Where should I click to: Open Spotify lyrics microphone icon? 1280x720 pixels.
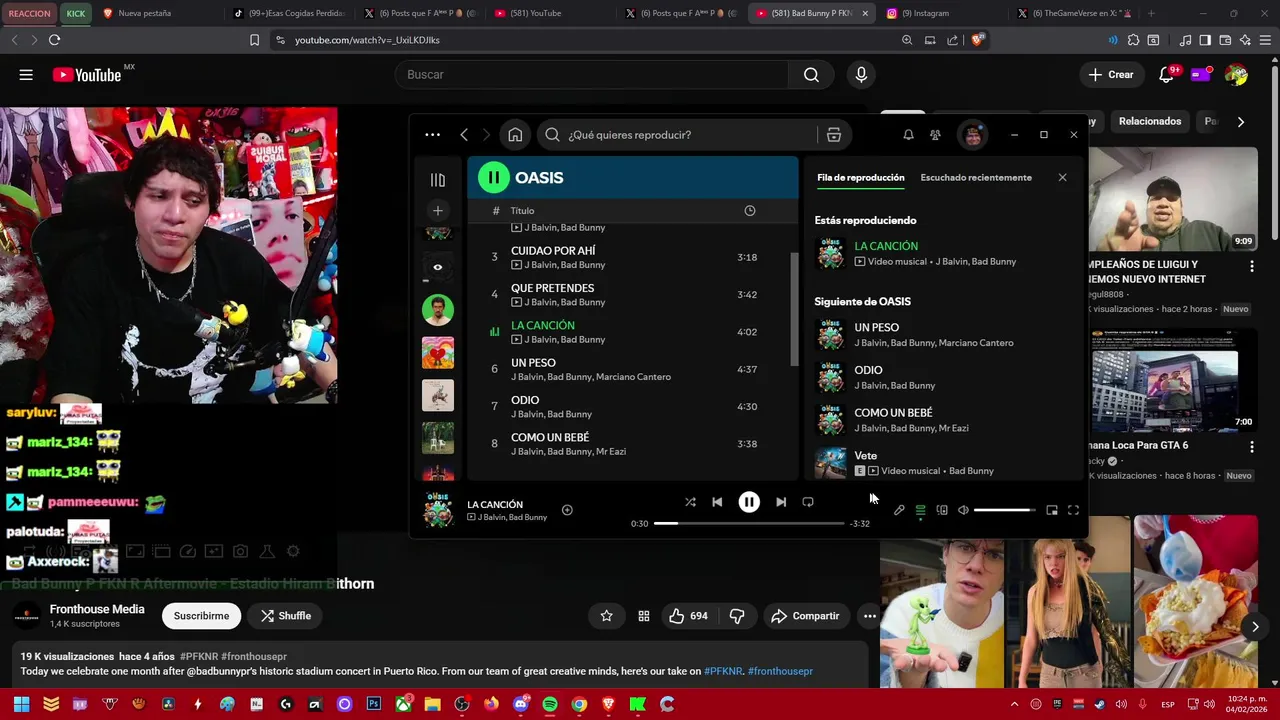[x=899, y=510]
